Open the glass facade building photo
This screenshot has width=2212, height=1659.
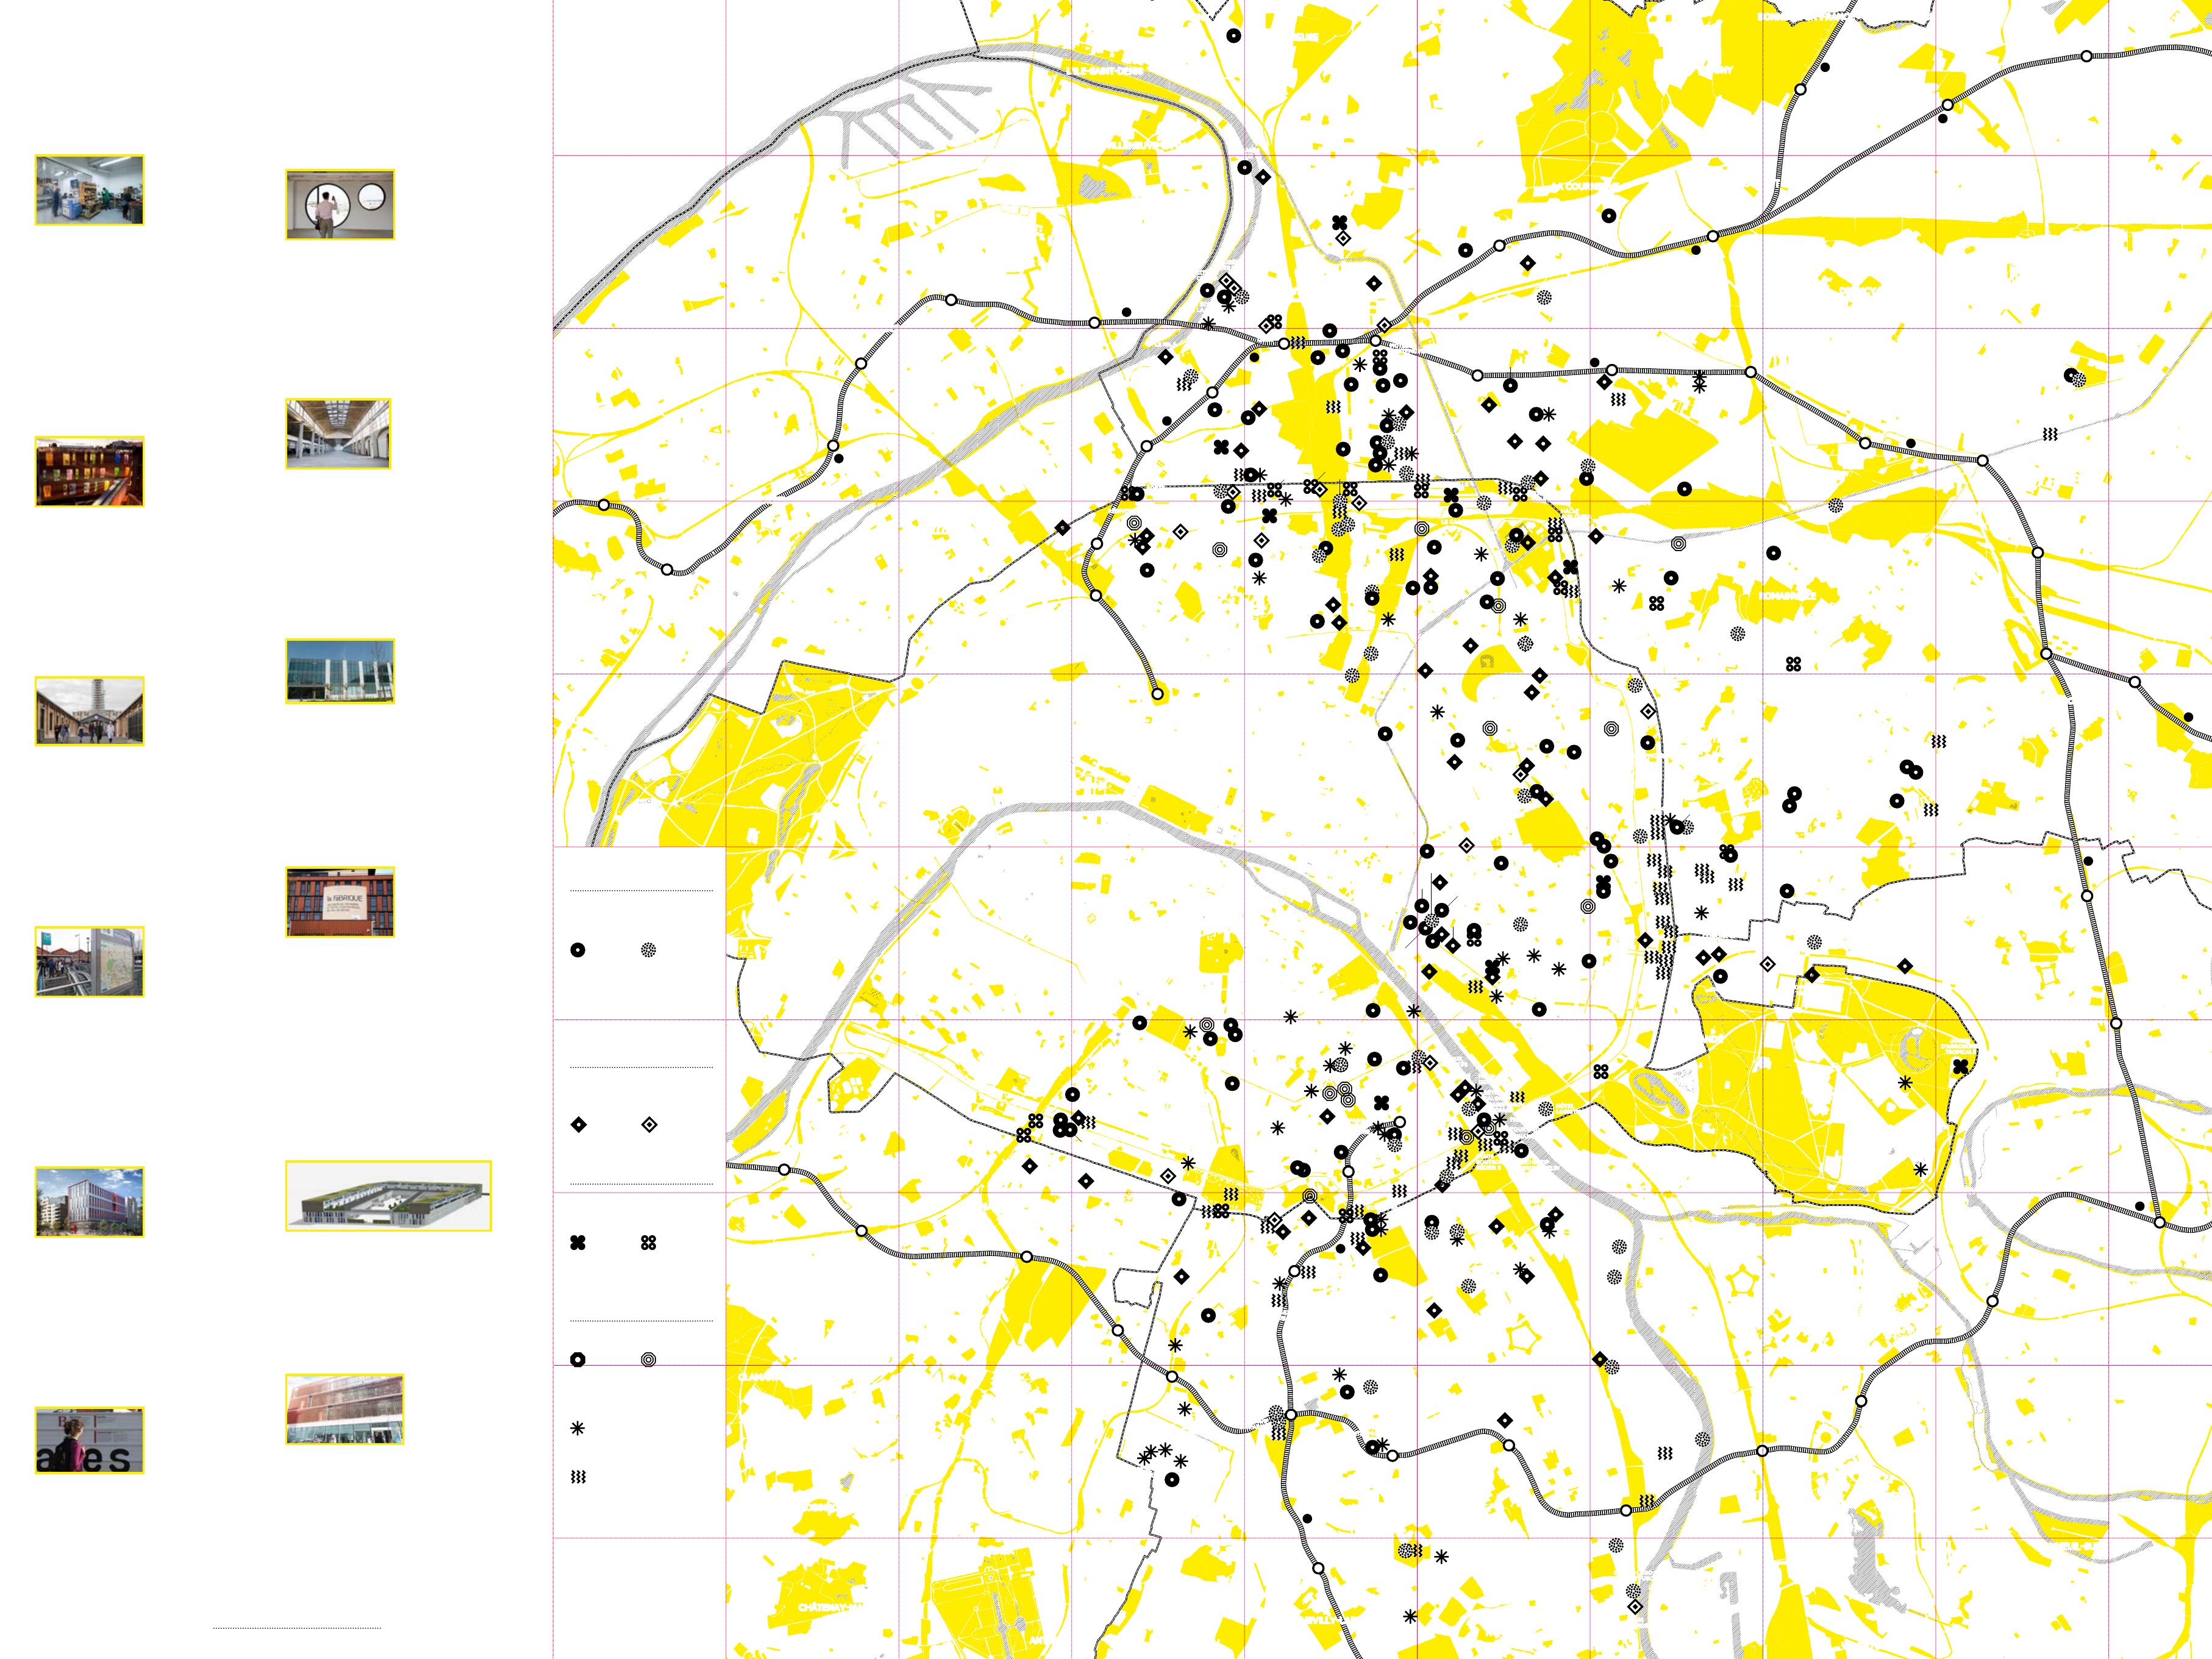[x=340, y=671]
